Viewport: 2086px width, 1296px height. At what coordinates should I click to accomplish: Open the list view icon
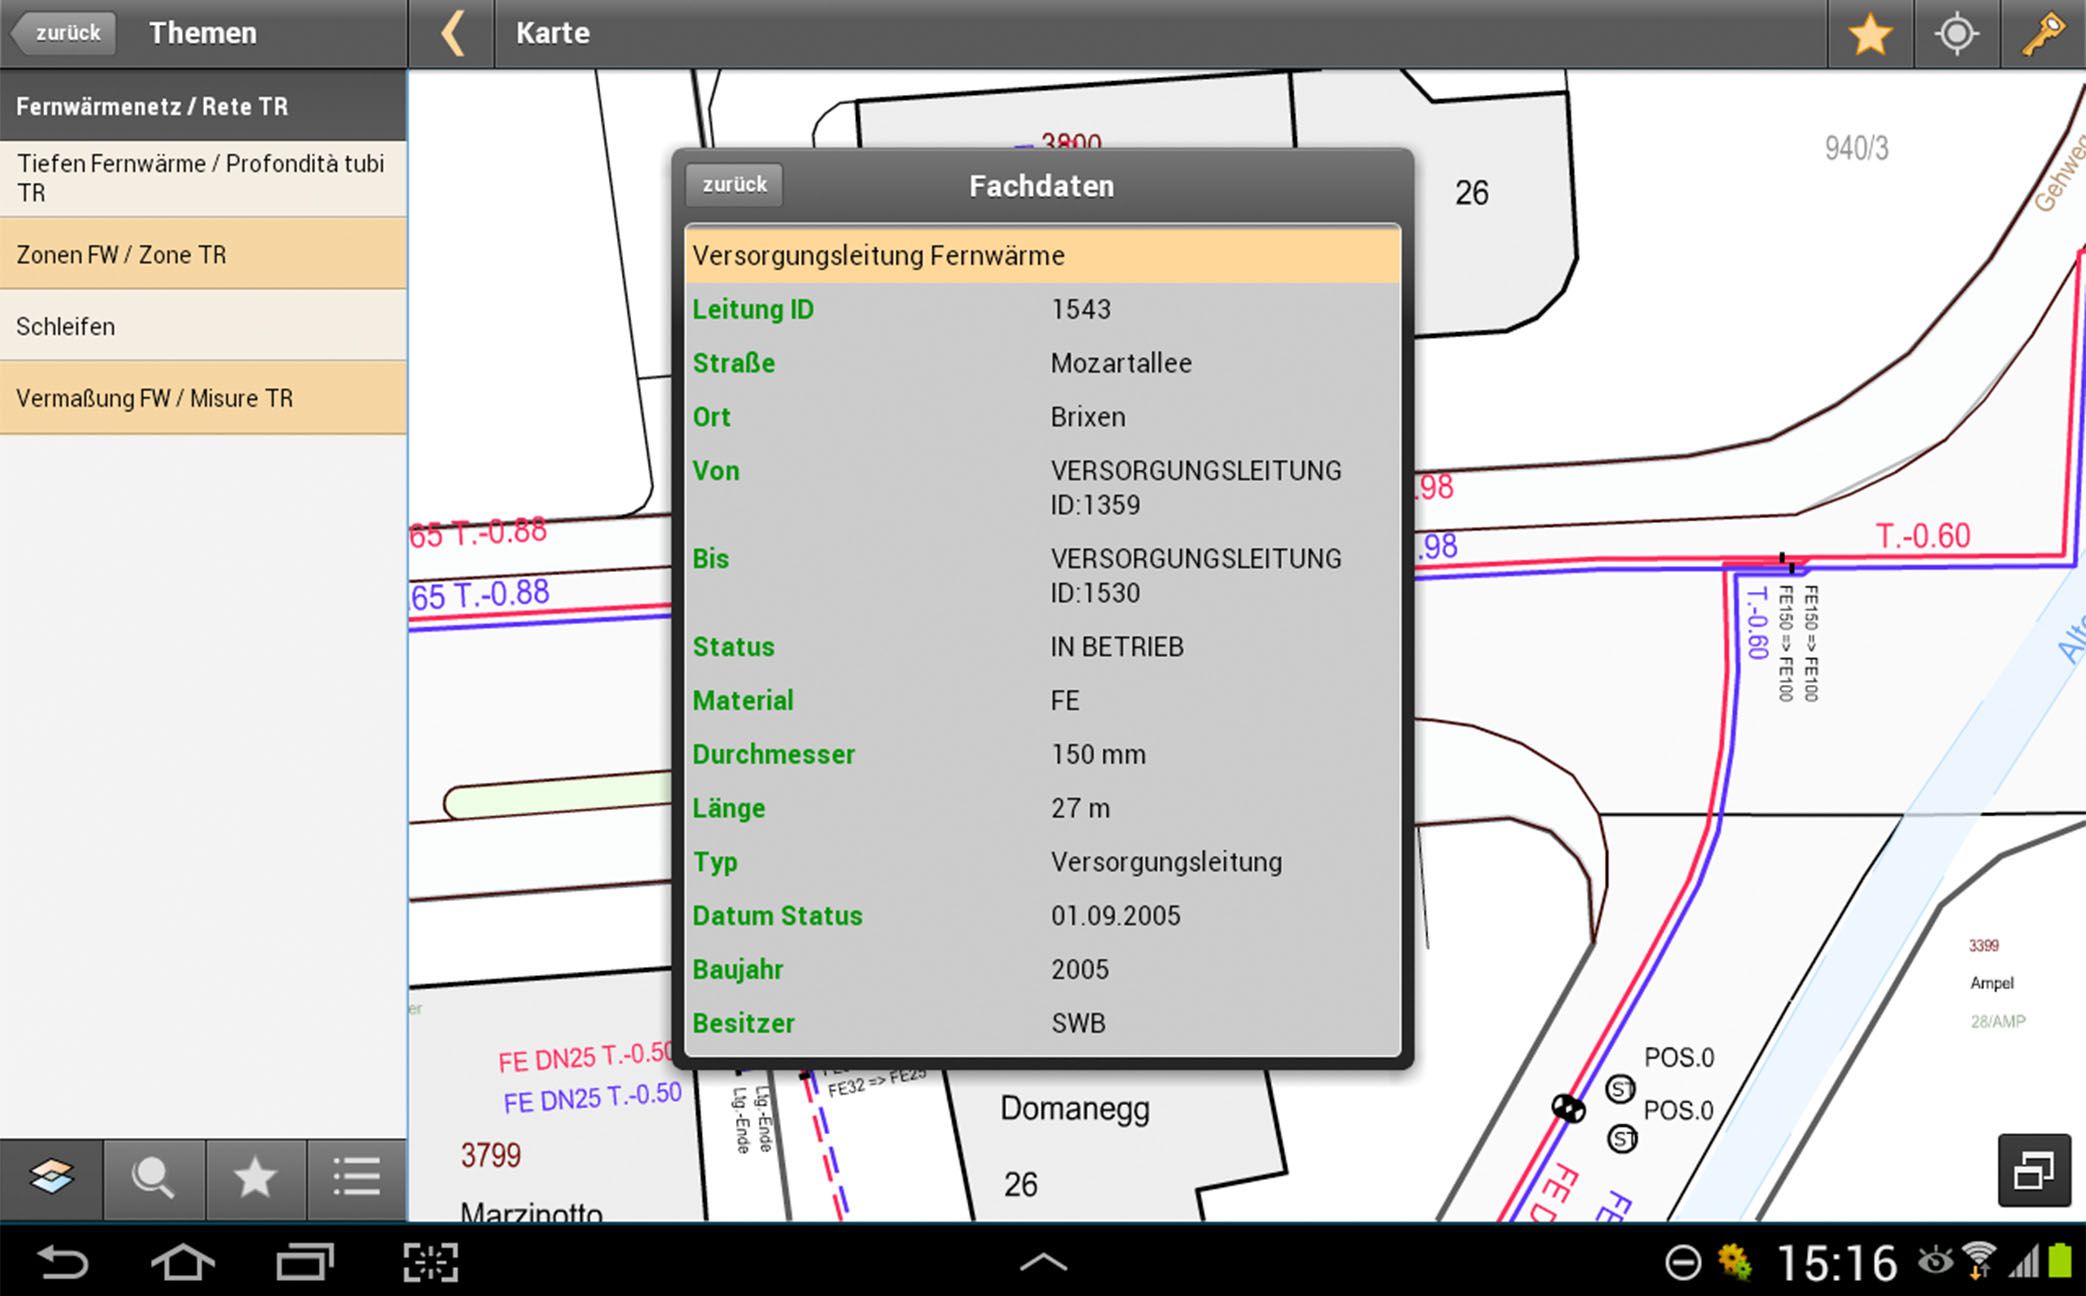[357, 1177]
